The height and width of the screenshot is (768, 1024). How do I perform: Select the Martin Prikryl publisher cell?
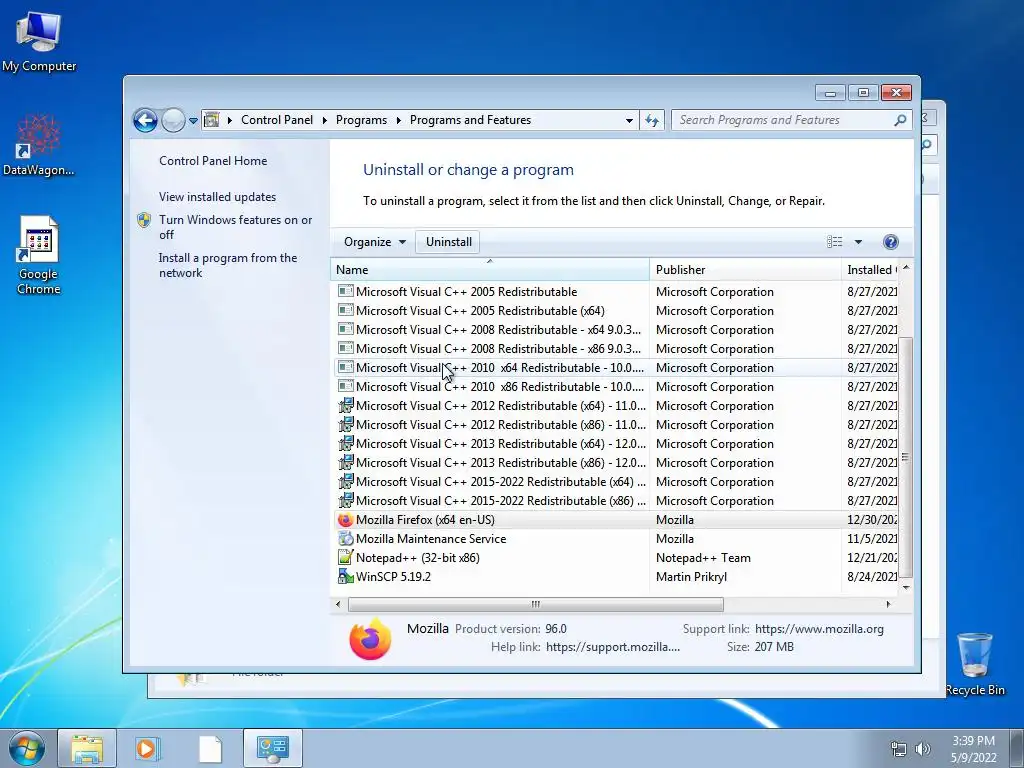point(691,577)
